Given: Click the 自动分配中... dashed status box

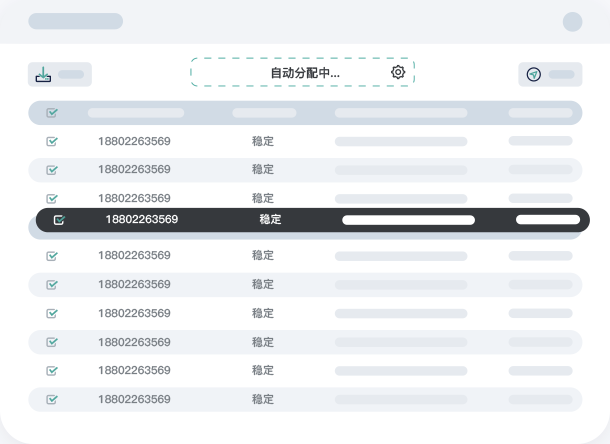Looking at the screenshot, I should pyautogui.click(x=302, y=72).
